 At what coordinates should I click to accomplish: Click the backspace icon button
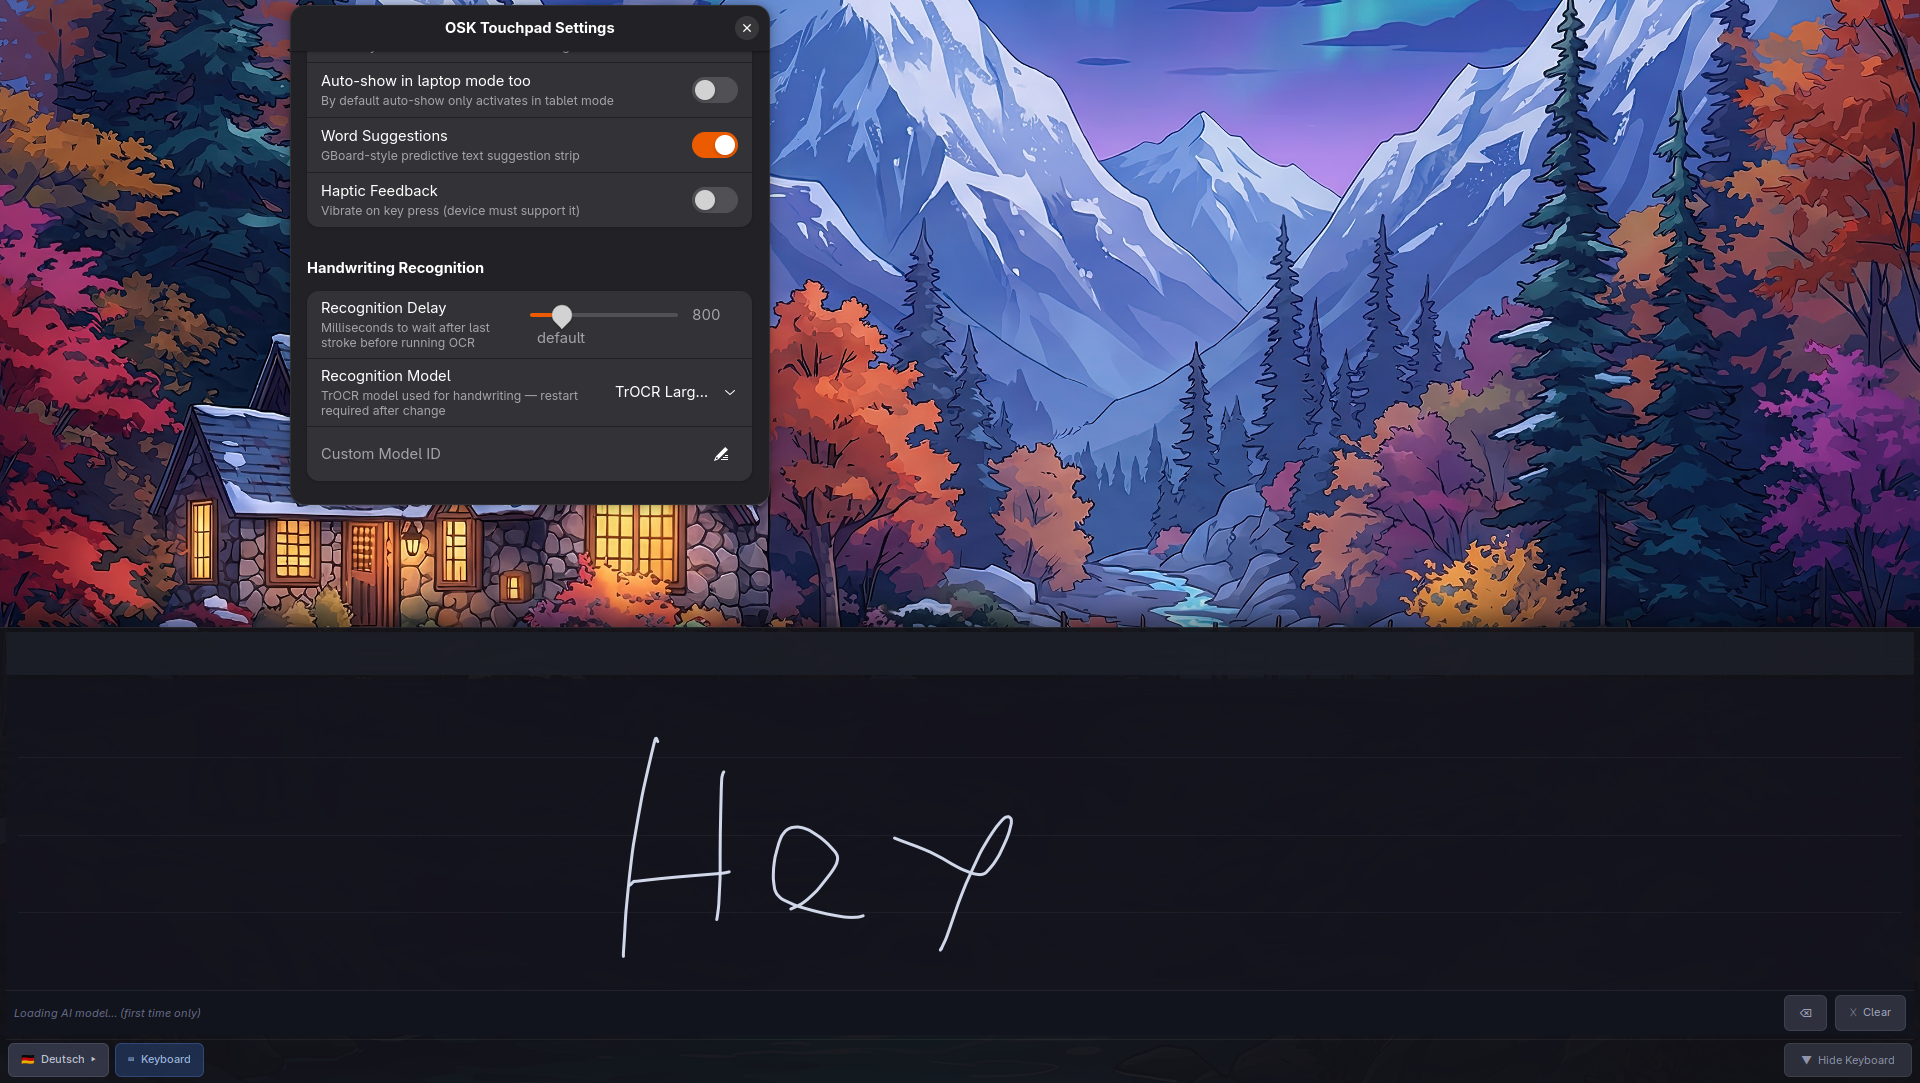1805,1013
